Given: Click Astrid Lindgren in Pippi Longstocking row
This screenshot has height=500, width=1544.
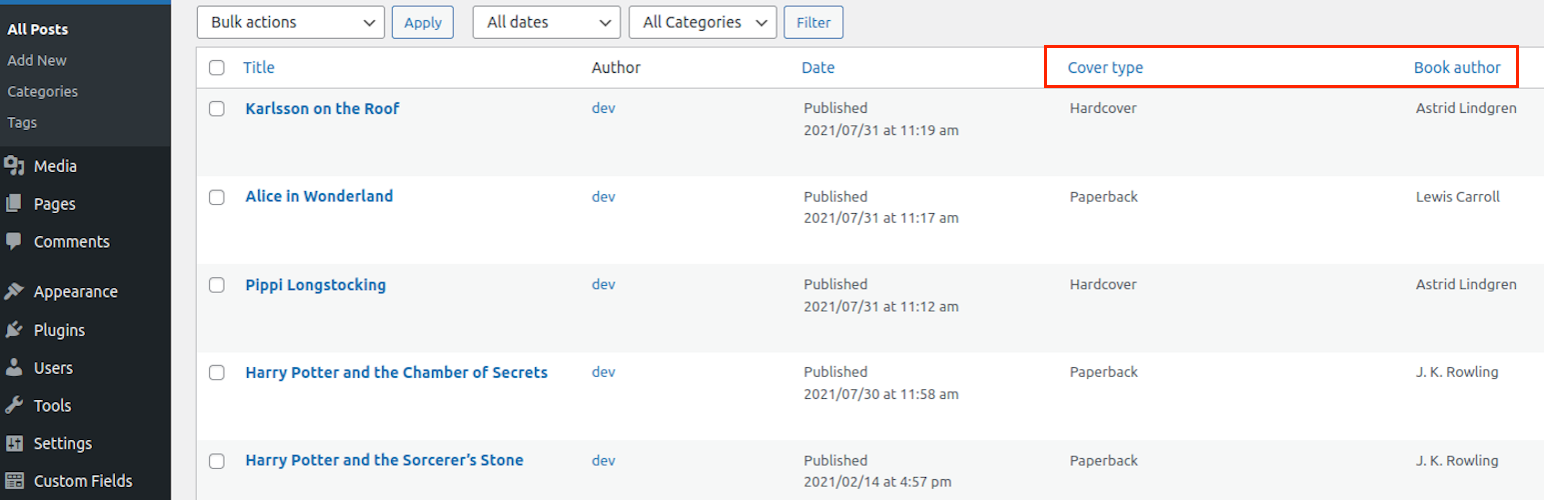Looking at the screenshot, I should 1466,285.
